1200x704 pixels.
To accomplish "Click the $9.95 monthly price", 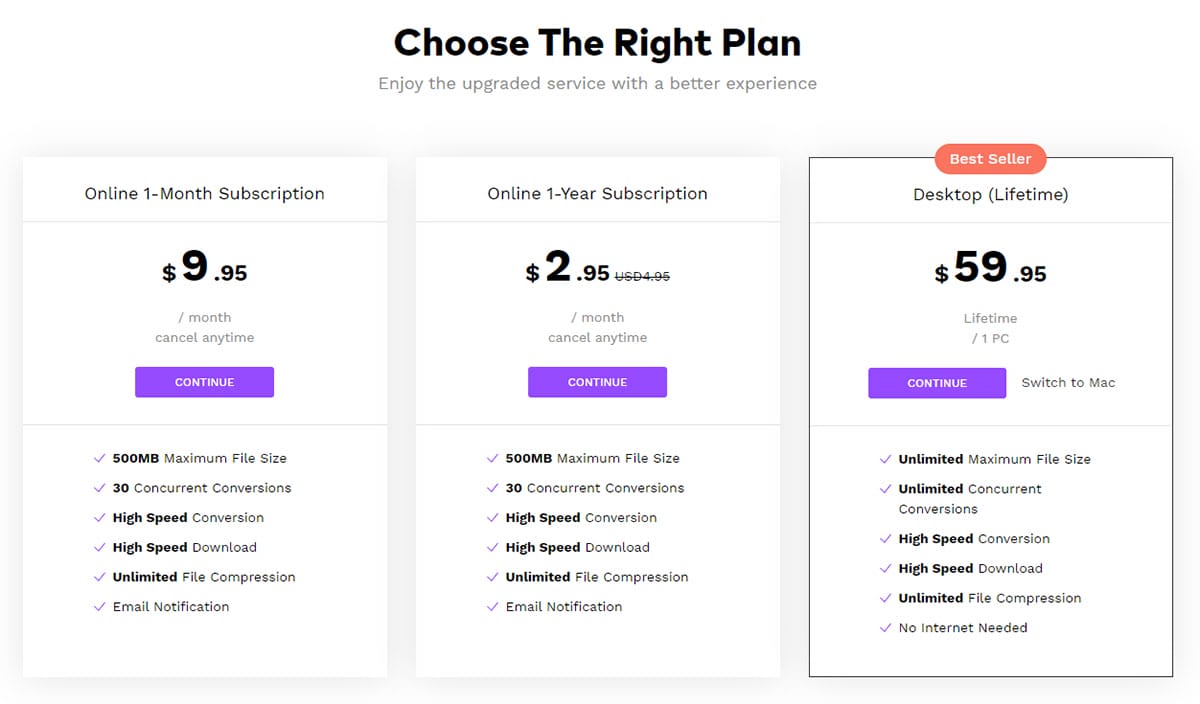I will (204, 268).
